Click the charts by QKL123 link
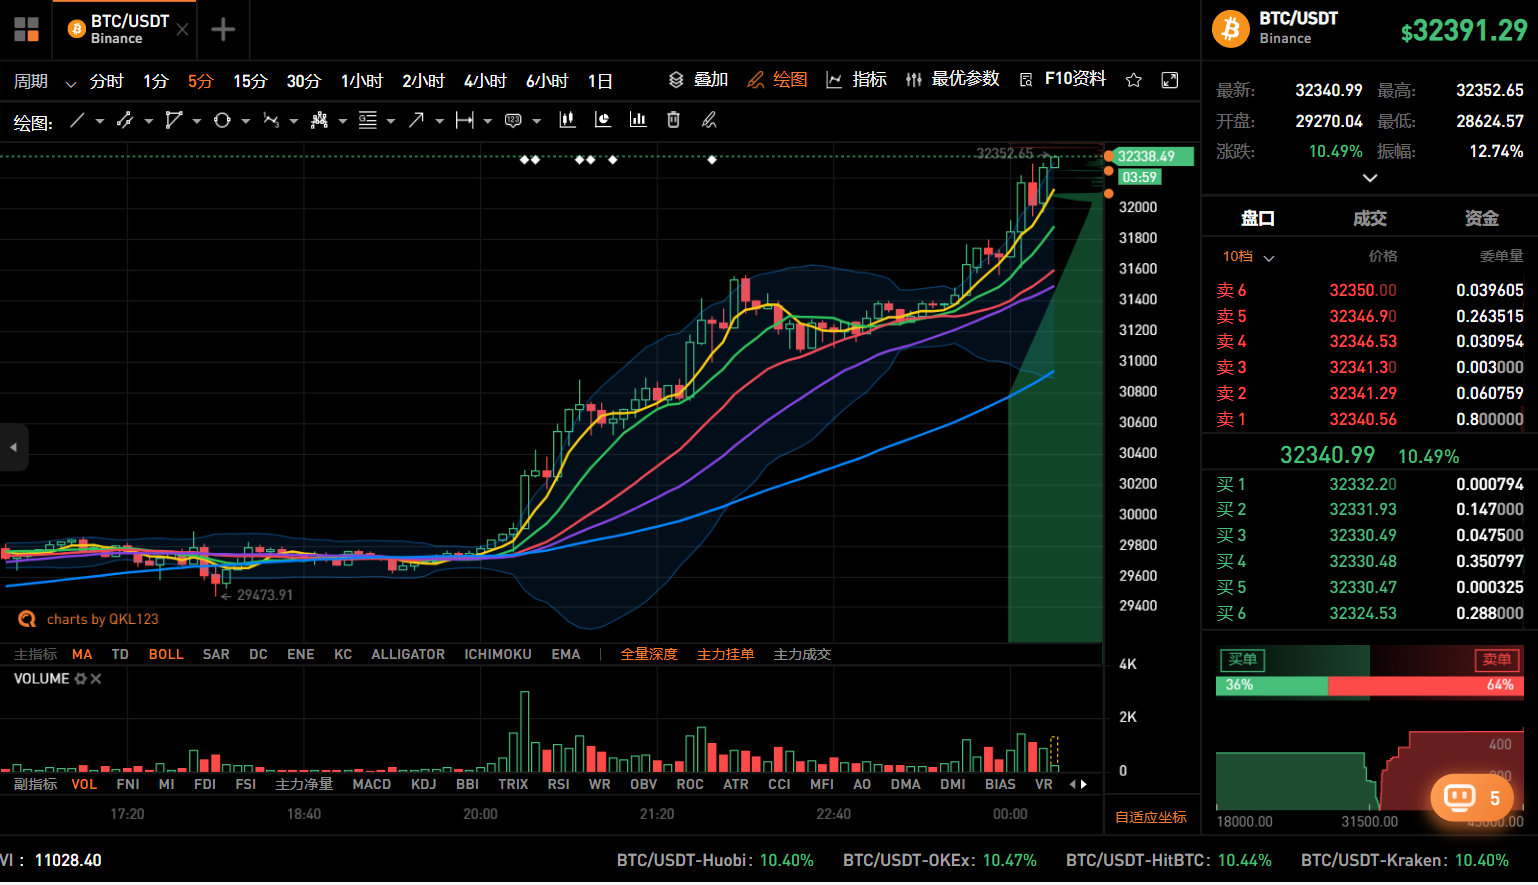The width and height of the screenshot is (1538, 885). [102, 618]
